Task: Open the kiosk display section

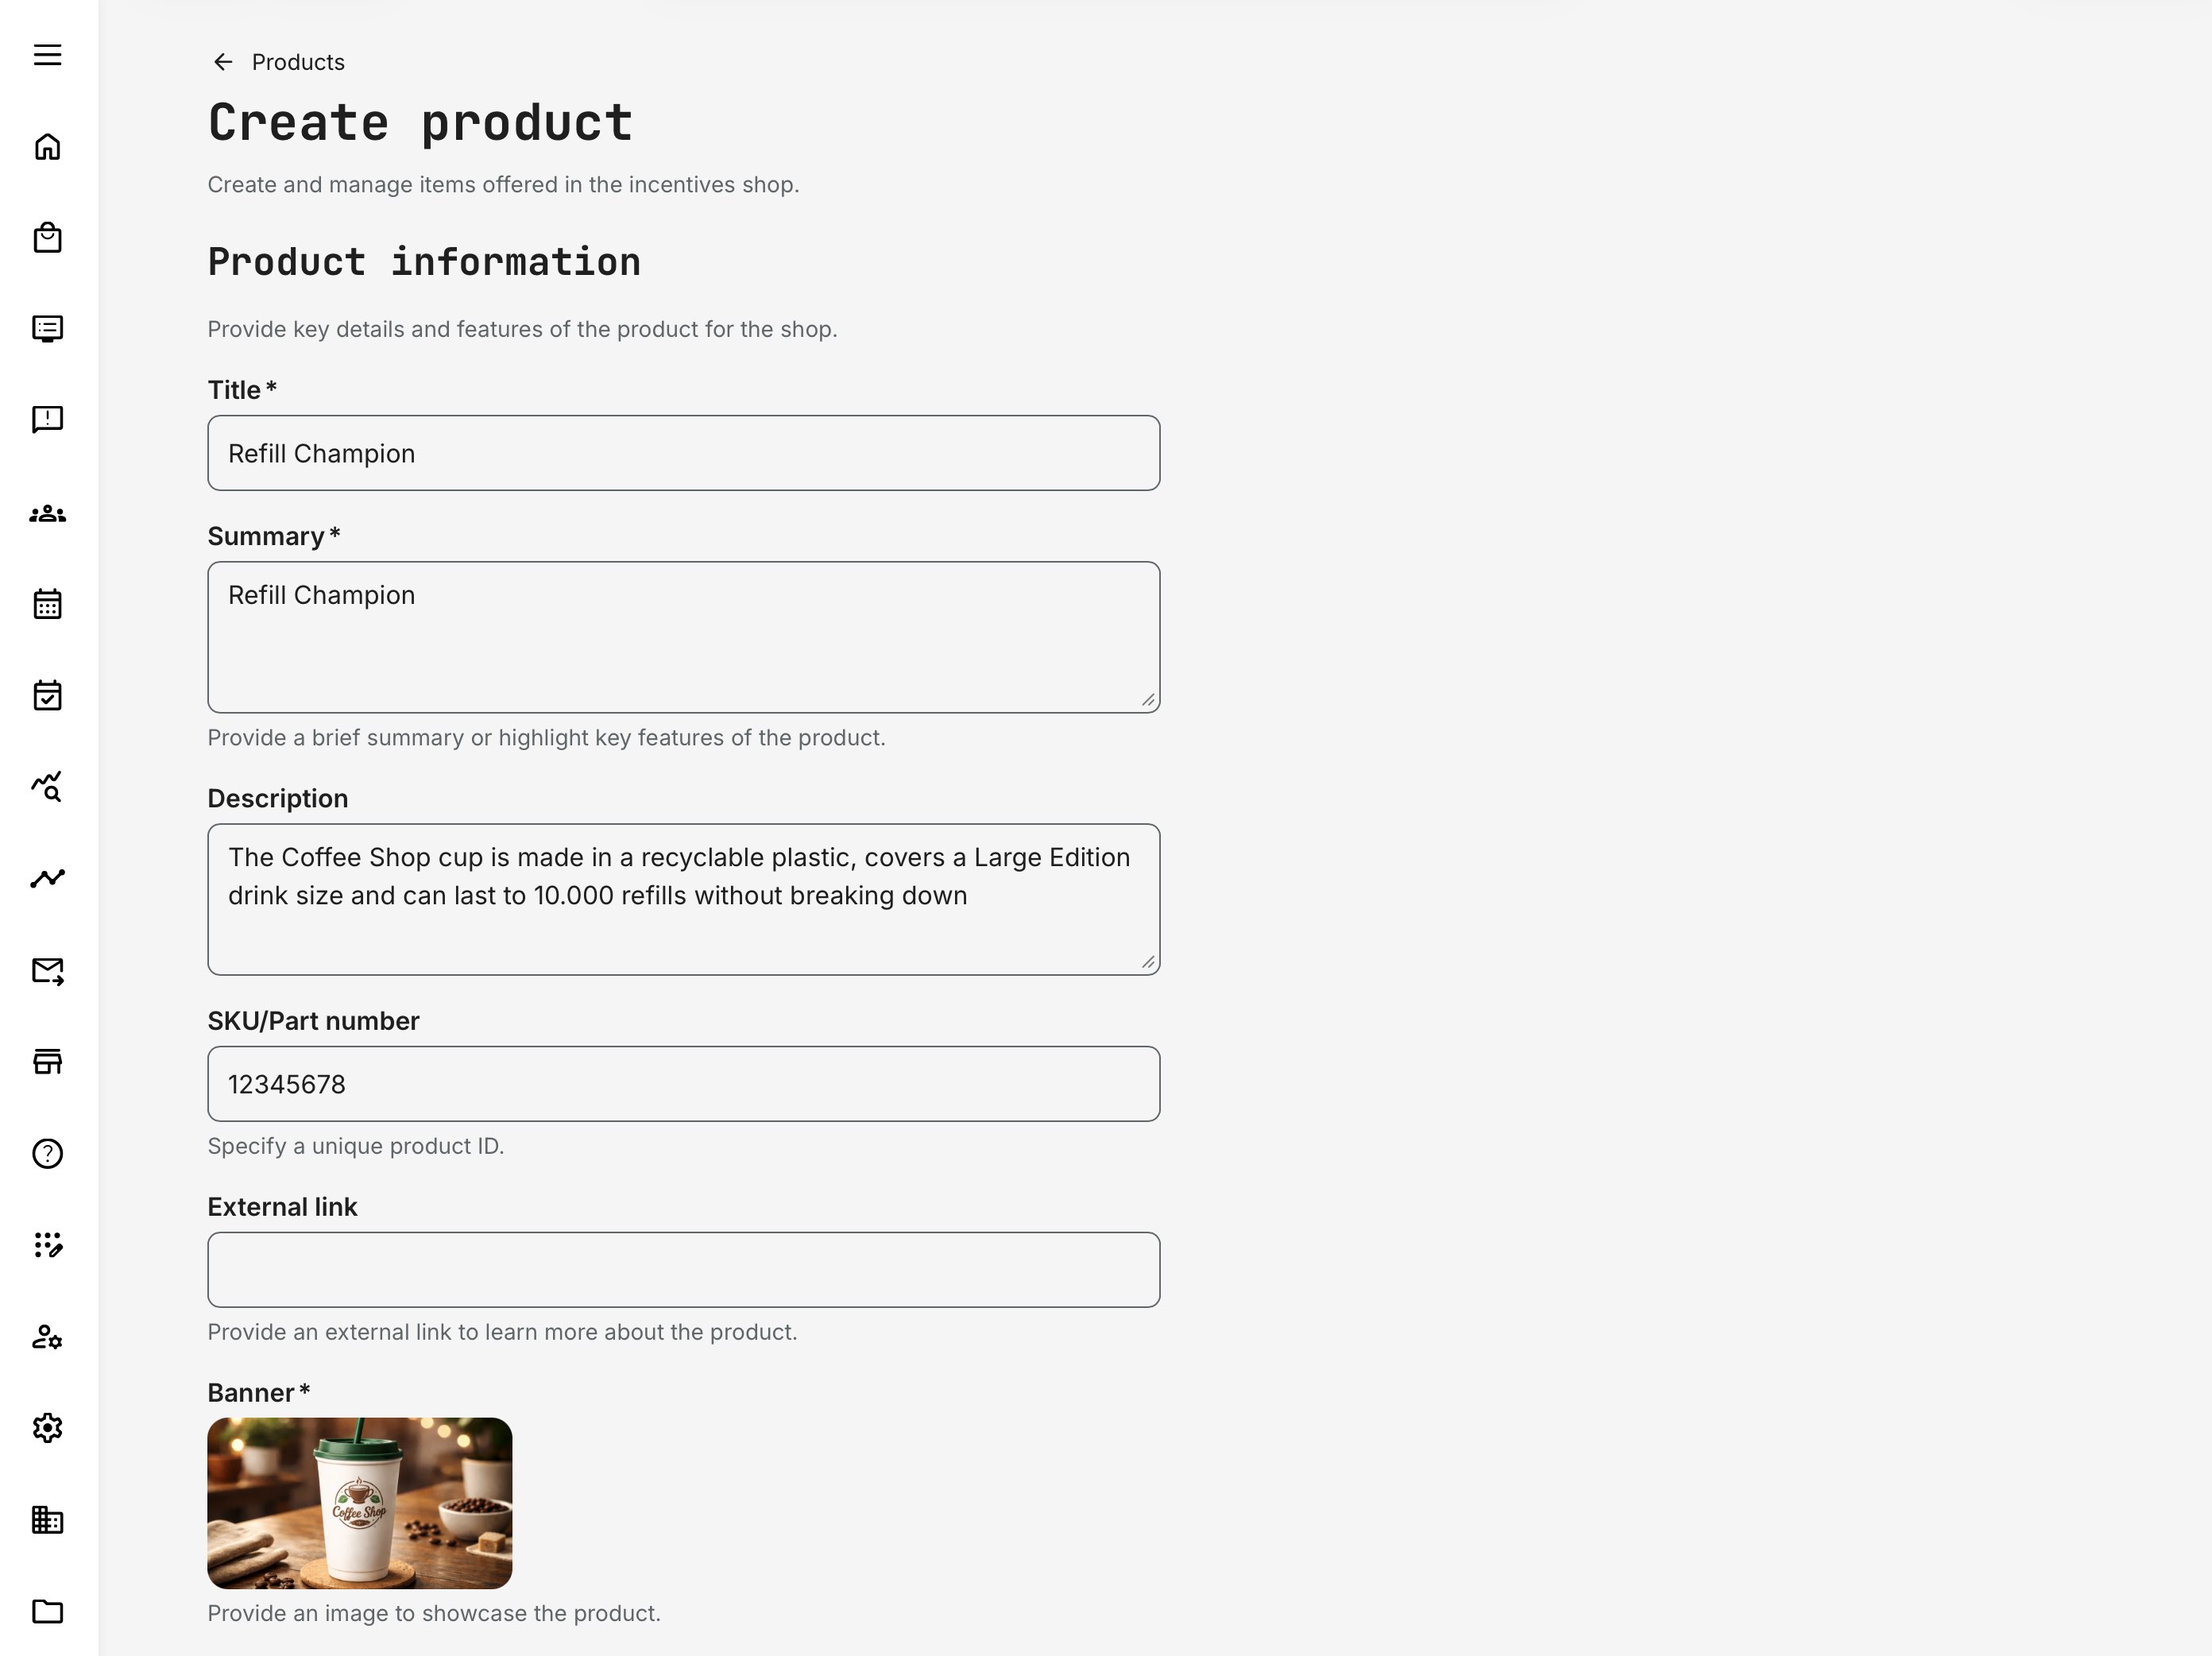Action: coord(47,328)
